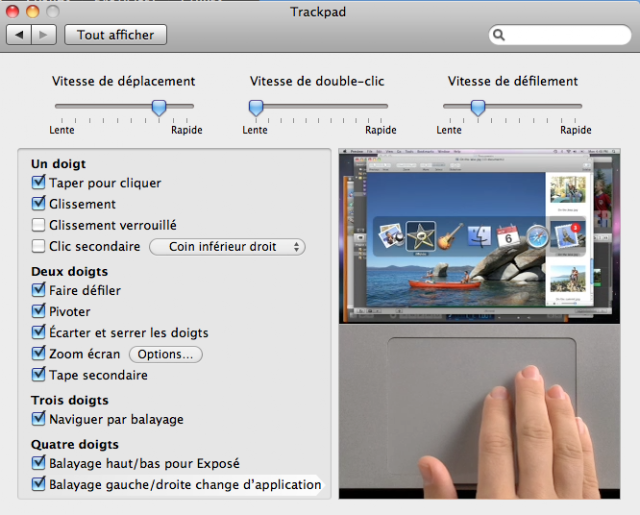Screen dimensions: 640x515
Task: Click the Quatre doigts section heading
Action: pyautogui.click(x=75, y=444)
